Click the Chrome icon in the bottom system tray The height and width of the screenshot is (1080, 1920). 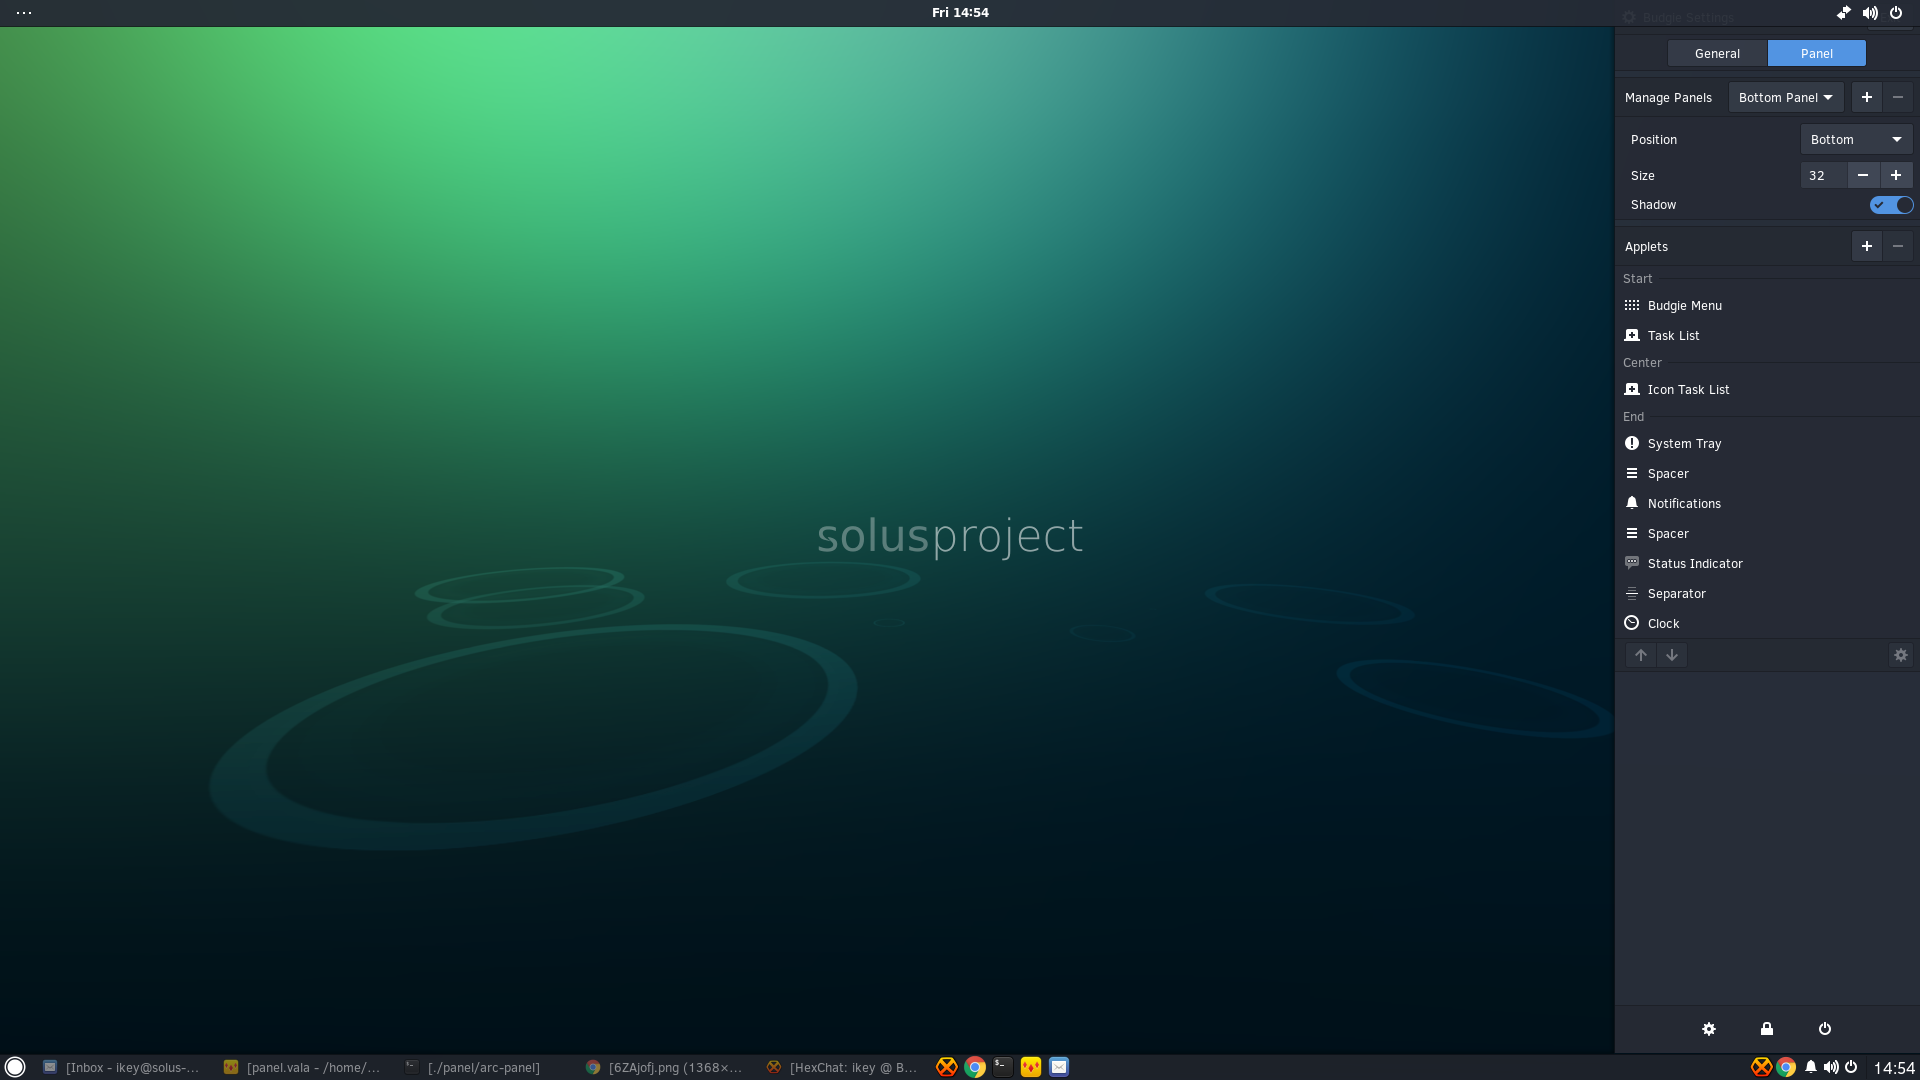click(x=1786, y=1067)
